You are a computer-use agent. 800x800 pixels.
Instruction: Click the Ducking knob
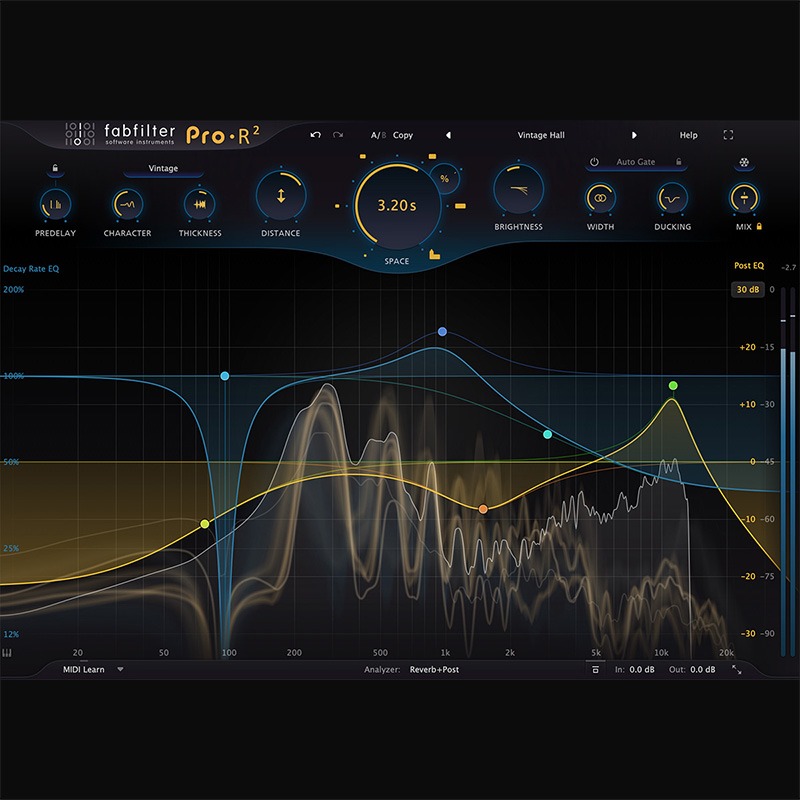(672, 198)
